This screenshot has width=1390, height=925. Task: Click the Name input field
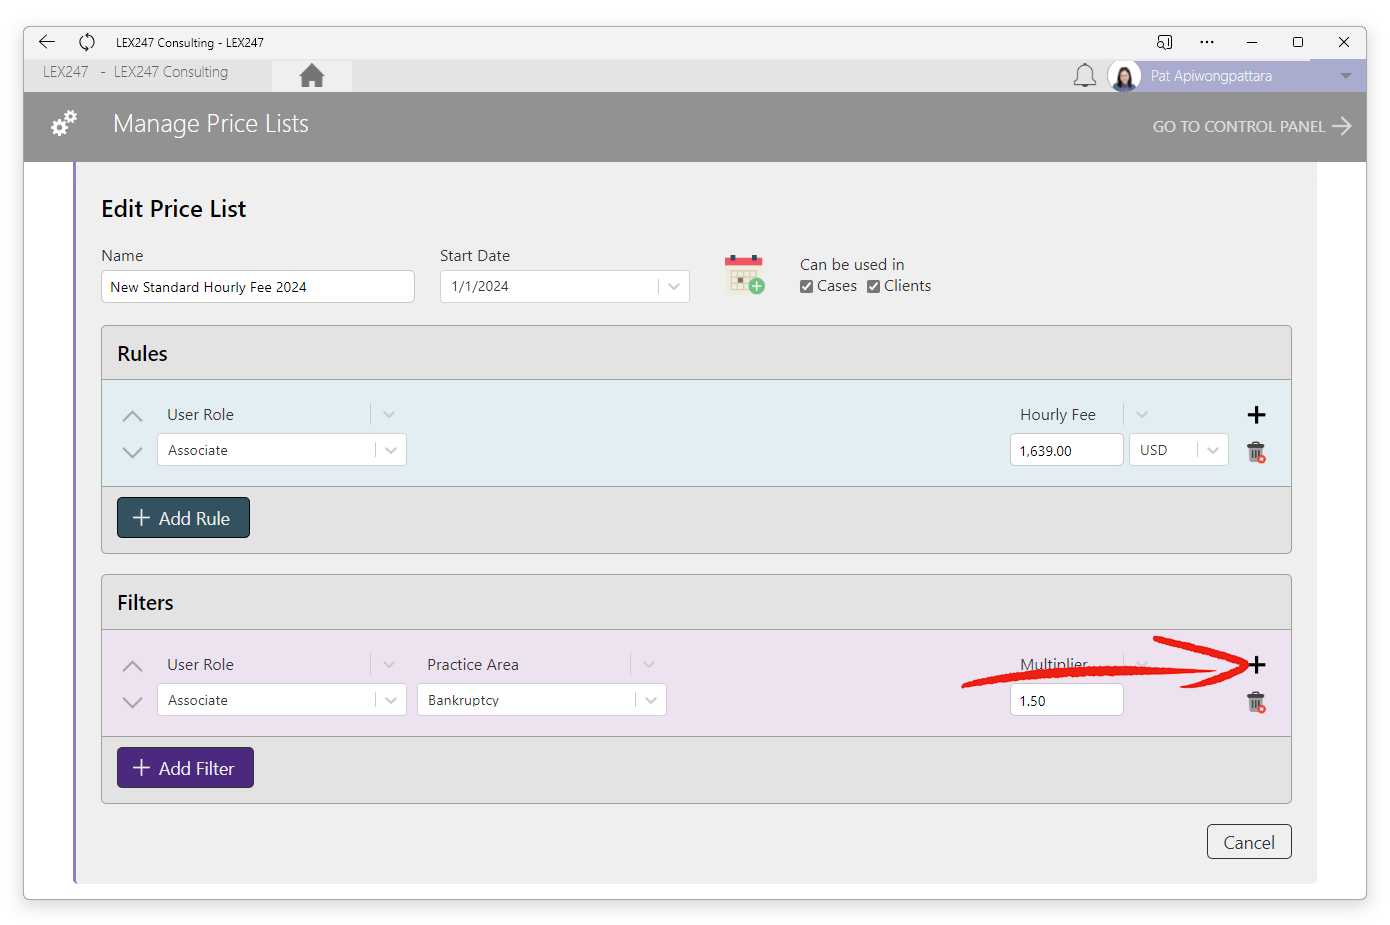(x=258, y=287)
